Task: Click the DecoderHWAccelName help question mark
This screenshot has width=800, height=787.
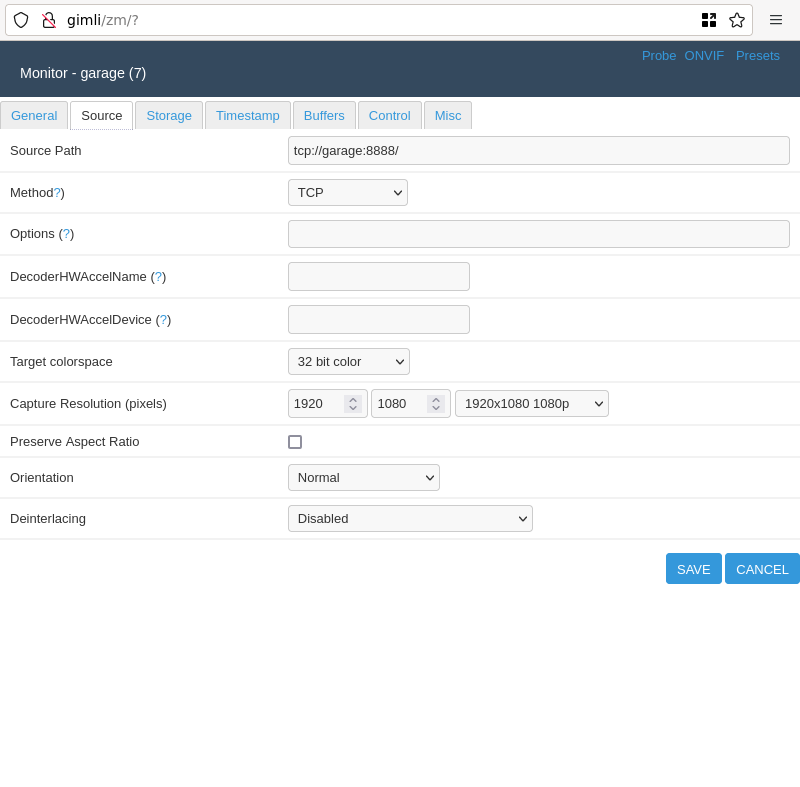Action: click(x=158, y=277)
